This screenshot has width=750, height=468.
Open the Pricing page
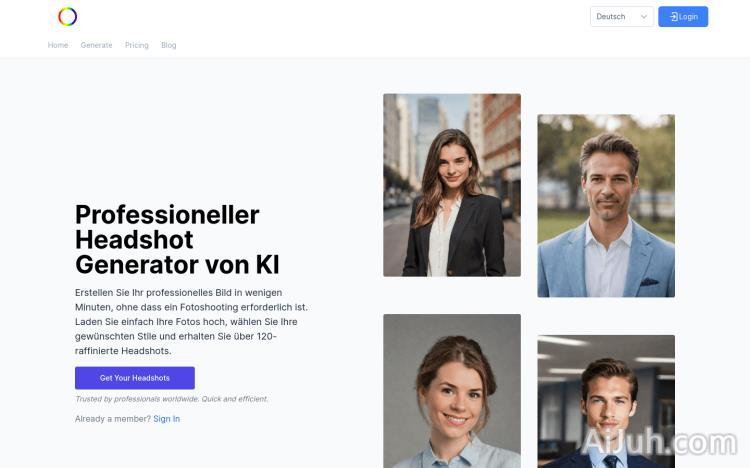137,45
